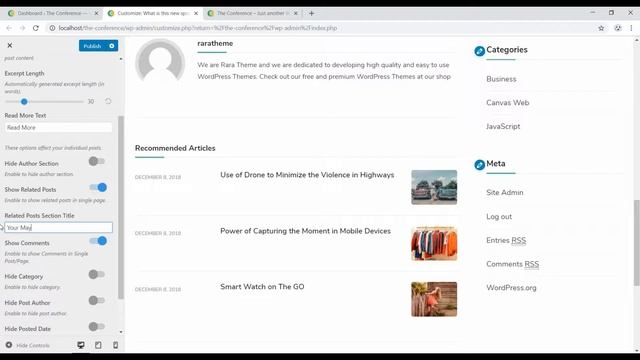Open article Use of Drone to Minimize the Violence
640x360 pixels.
click(x=307, y=175)
